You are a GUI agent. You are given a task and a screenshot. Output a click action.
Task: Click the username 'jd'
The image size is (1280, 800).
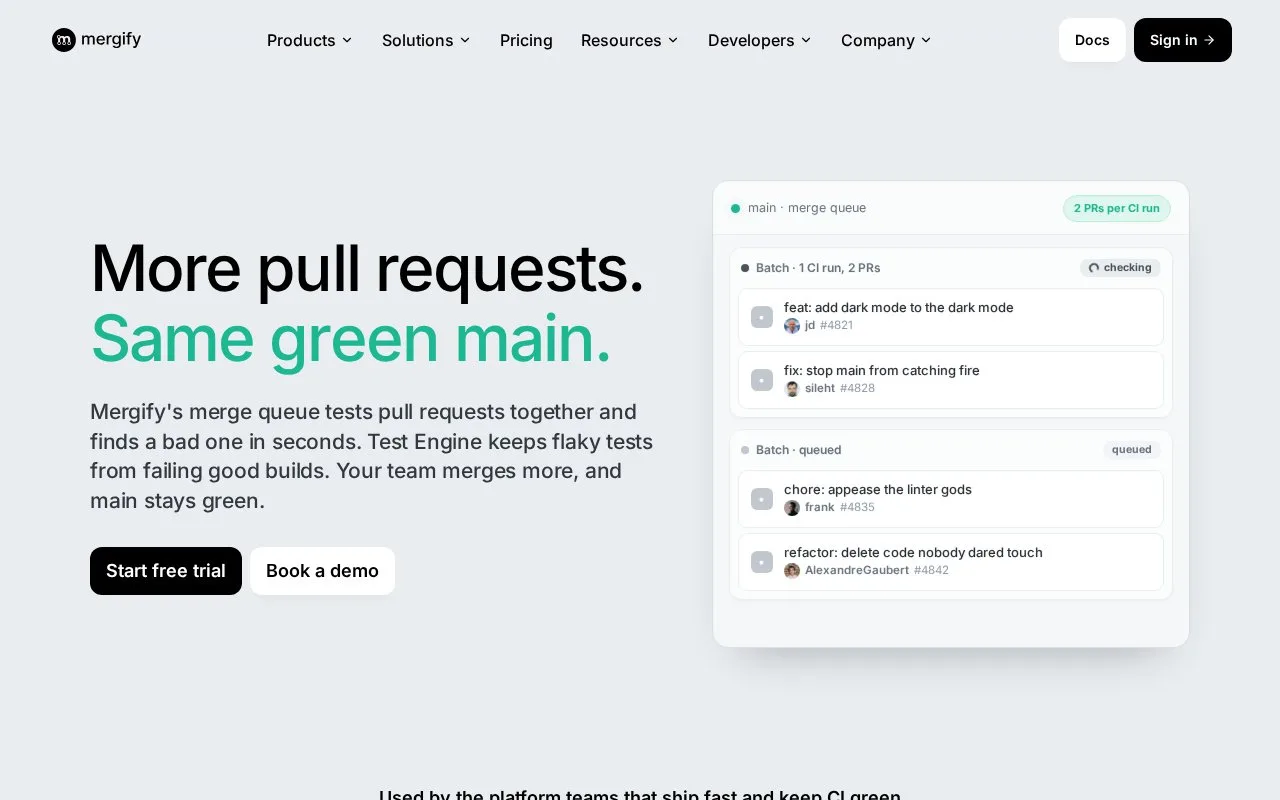(x=810, y=326)
